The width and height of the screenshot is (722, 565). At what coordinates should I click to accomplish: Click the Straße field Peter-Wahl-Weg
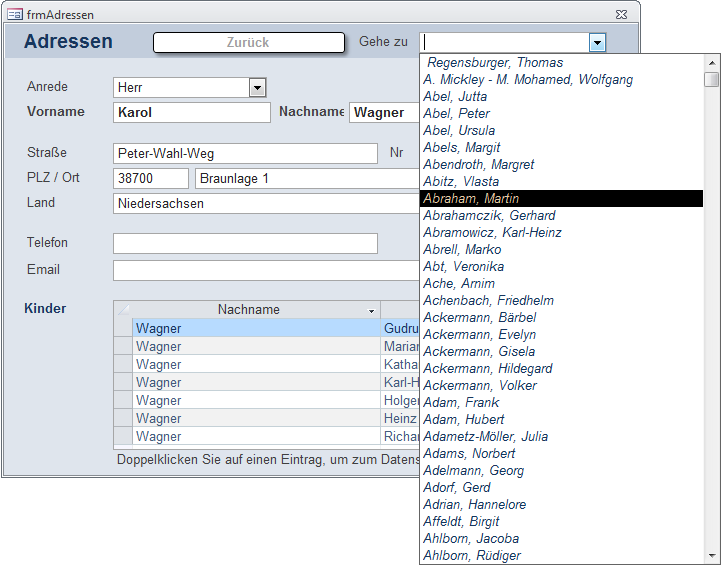pyautogui.click(x=245, y=153)
